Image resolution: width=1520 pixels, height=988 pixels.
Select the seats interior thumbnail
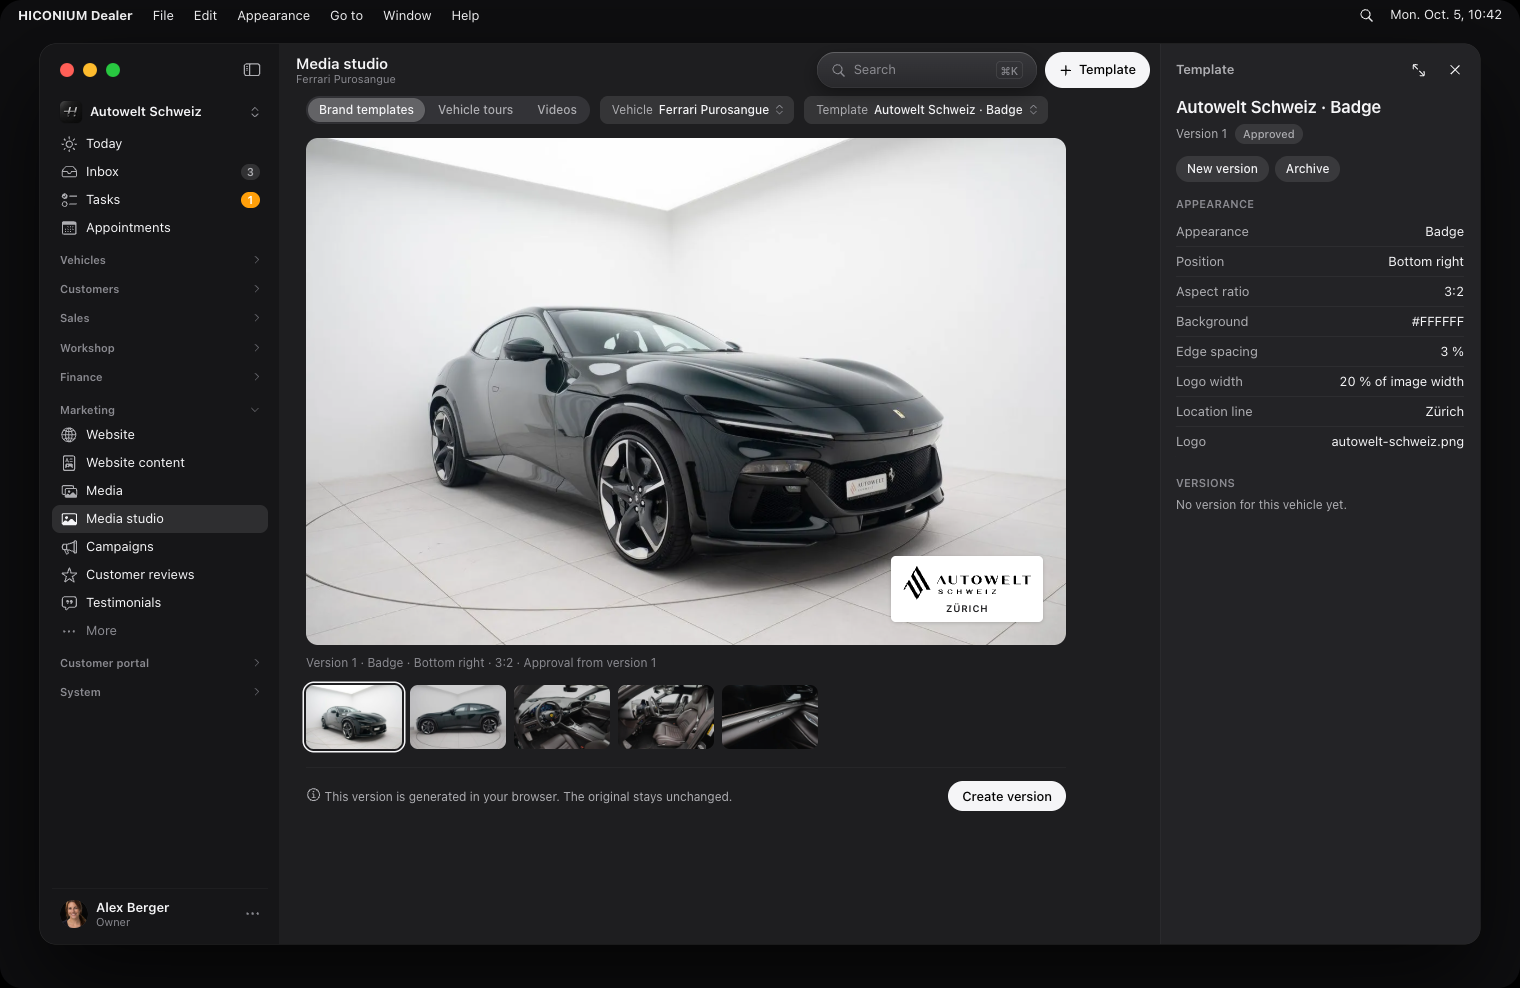point(666,717)
